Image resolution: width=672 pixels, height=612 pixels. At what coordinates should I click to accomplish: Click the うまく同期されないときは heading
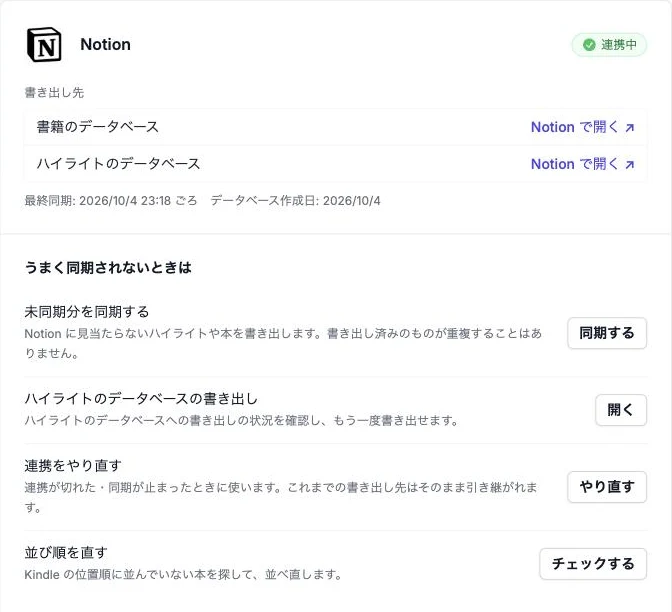click(x=108, y=267)
